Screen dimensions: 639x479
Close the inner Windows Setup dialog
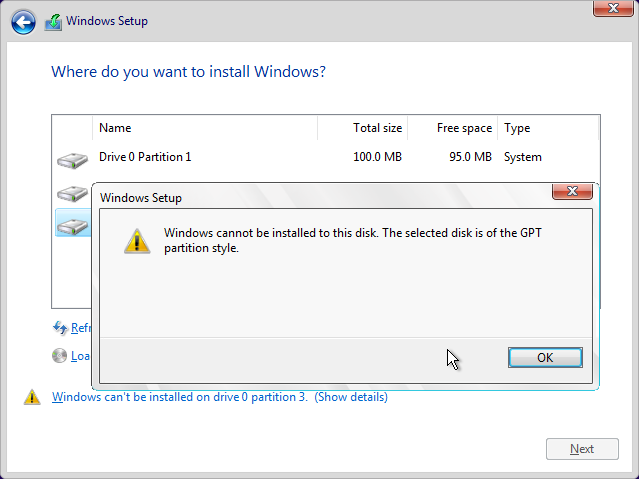click(572, 191)
